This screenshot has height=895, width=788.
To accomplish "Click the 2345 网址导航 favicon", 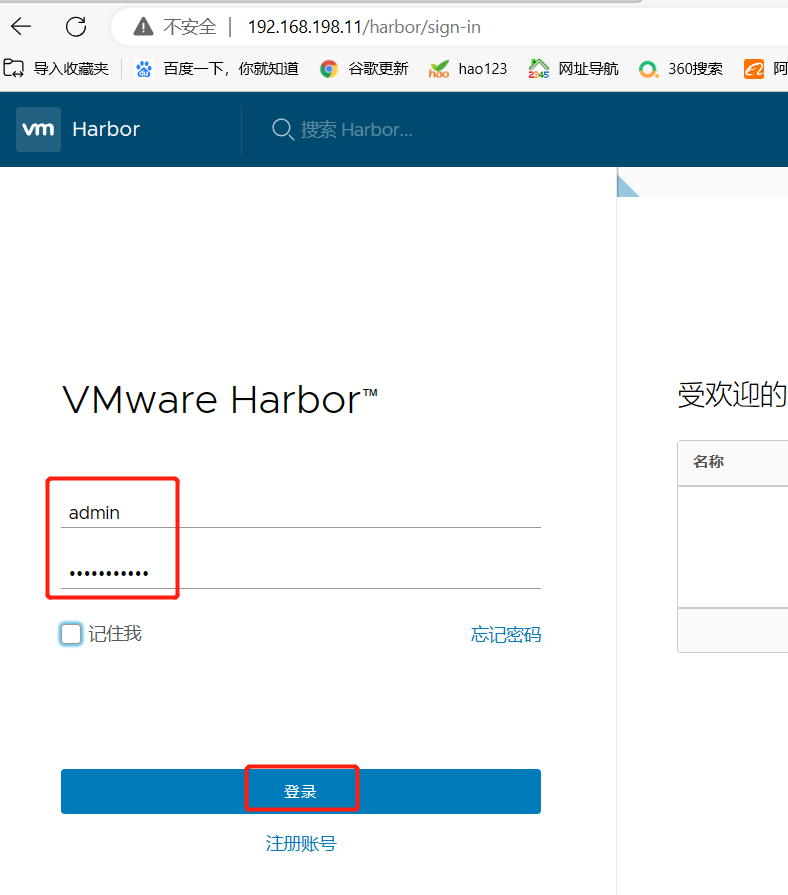I will point(539,68).
